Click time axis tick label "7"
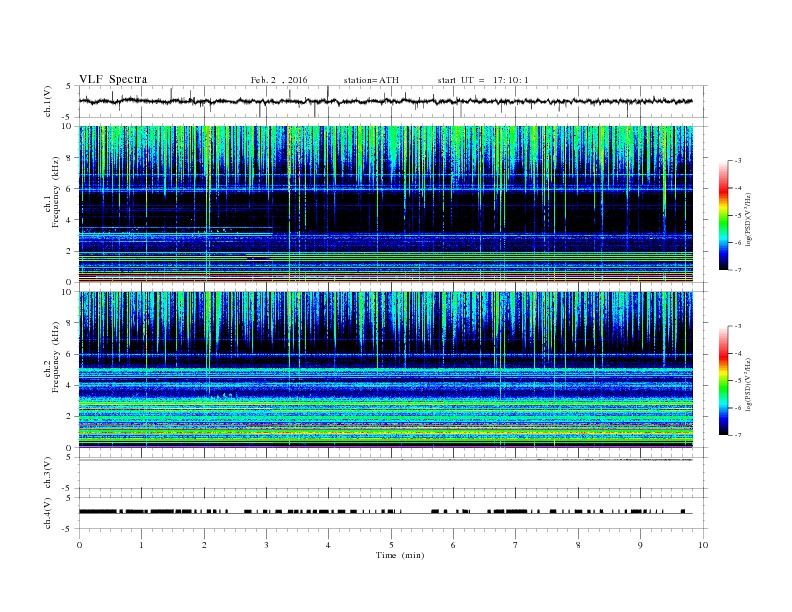Viewport: 792px width, 612px height. [x=516, y=545]
